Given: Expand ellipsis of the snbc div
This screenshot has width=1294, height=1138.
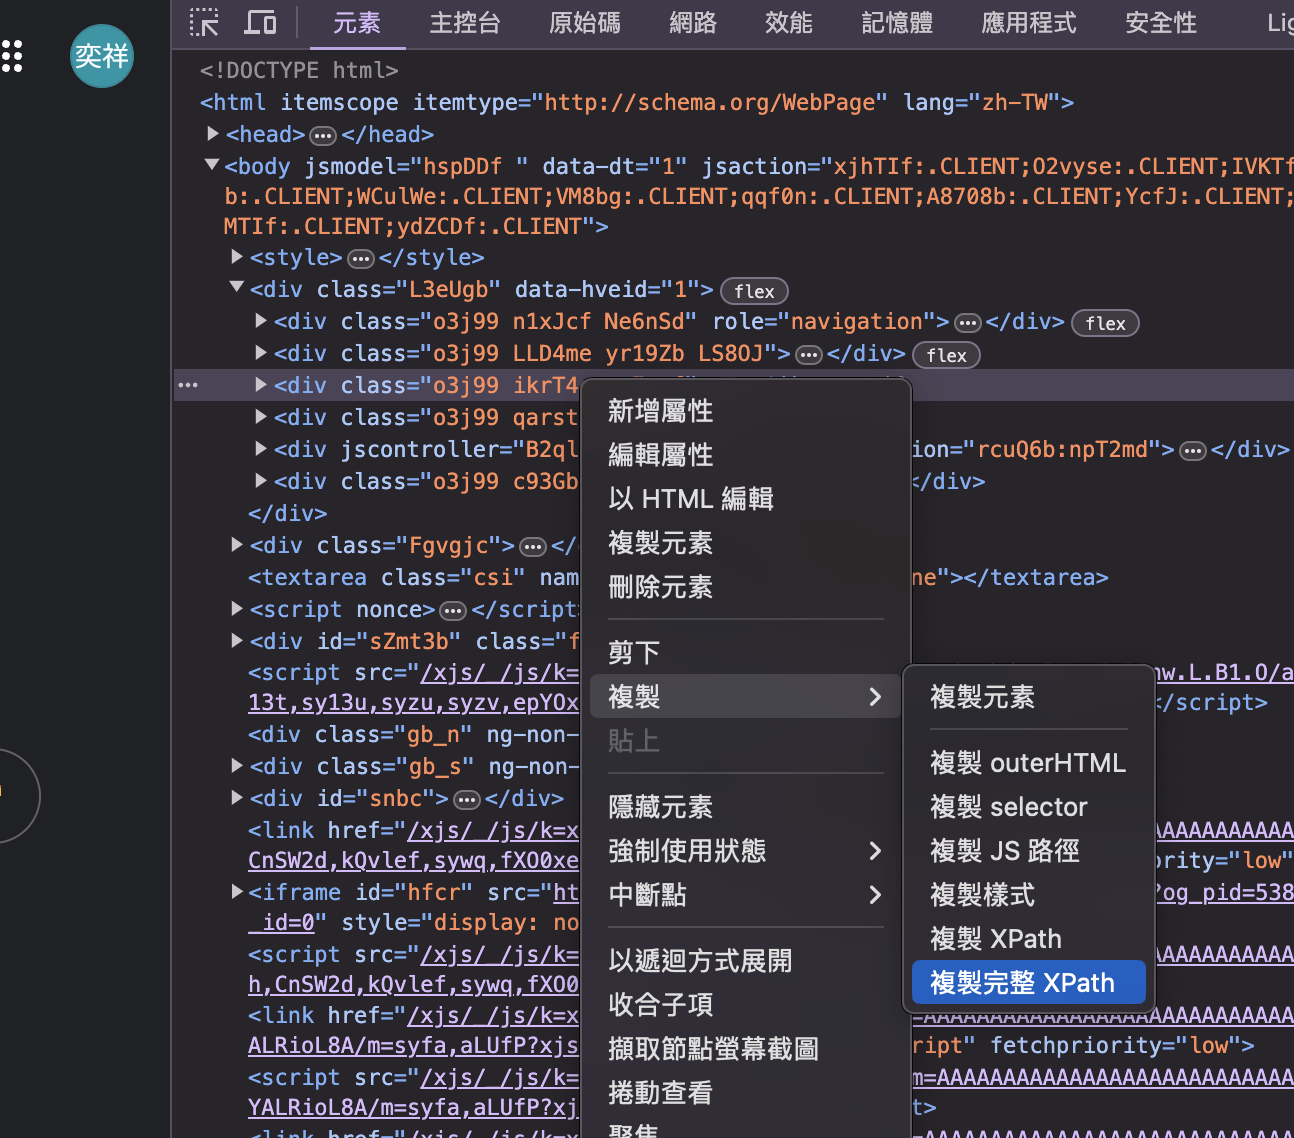Looking at the screenshot, I should coord(467,800).
